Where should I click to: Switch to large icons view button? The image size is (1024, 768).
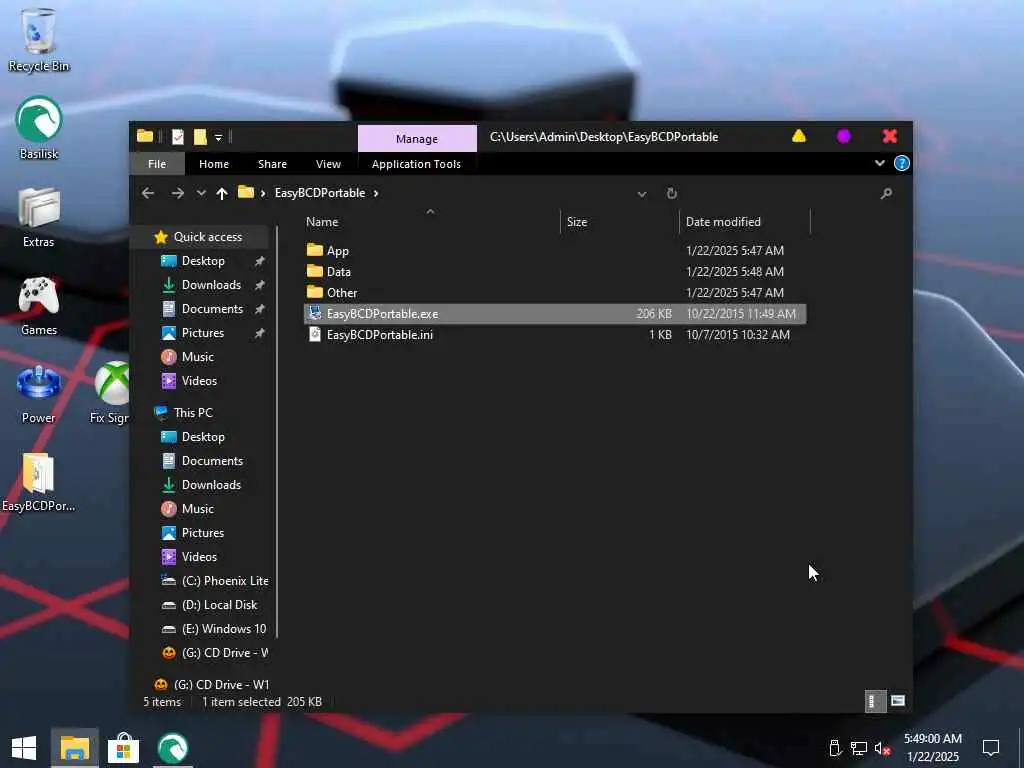tap(898, 701)
